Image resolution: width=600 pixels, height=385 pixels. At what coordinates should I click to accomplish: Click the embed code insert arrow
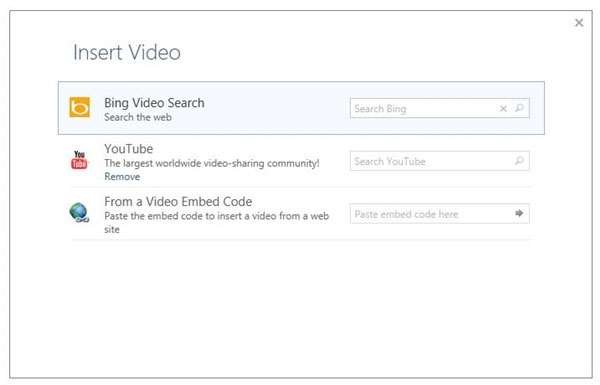click(519, 213)
